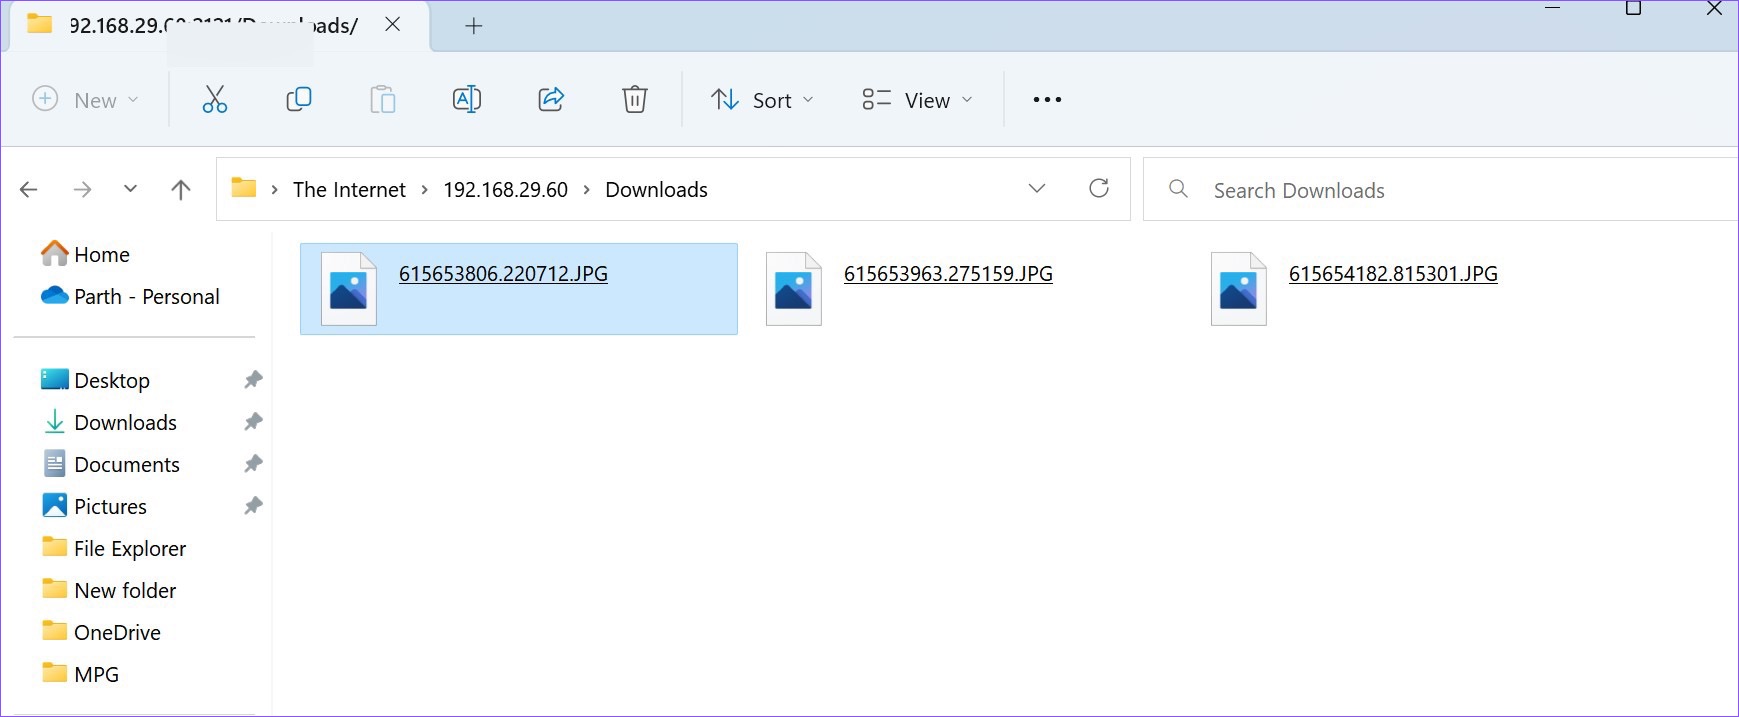Select file 615654182.815301.JPG
Screen dimensions: 1739x717
click(x=1393, y=273)
